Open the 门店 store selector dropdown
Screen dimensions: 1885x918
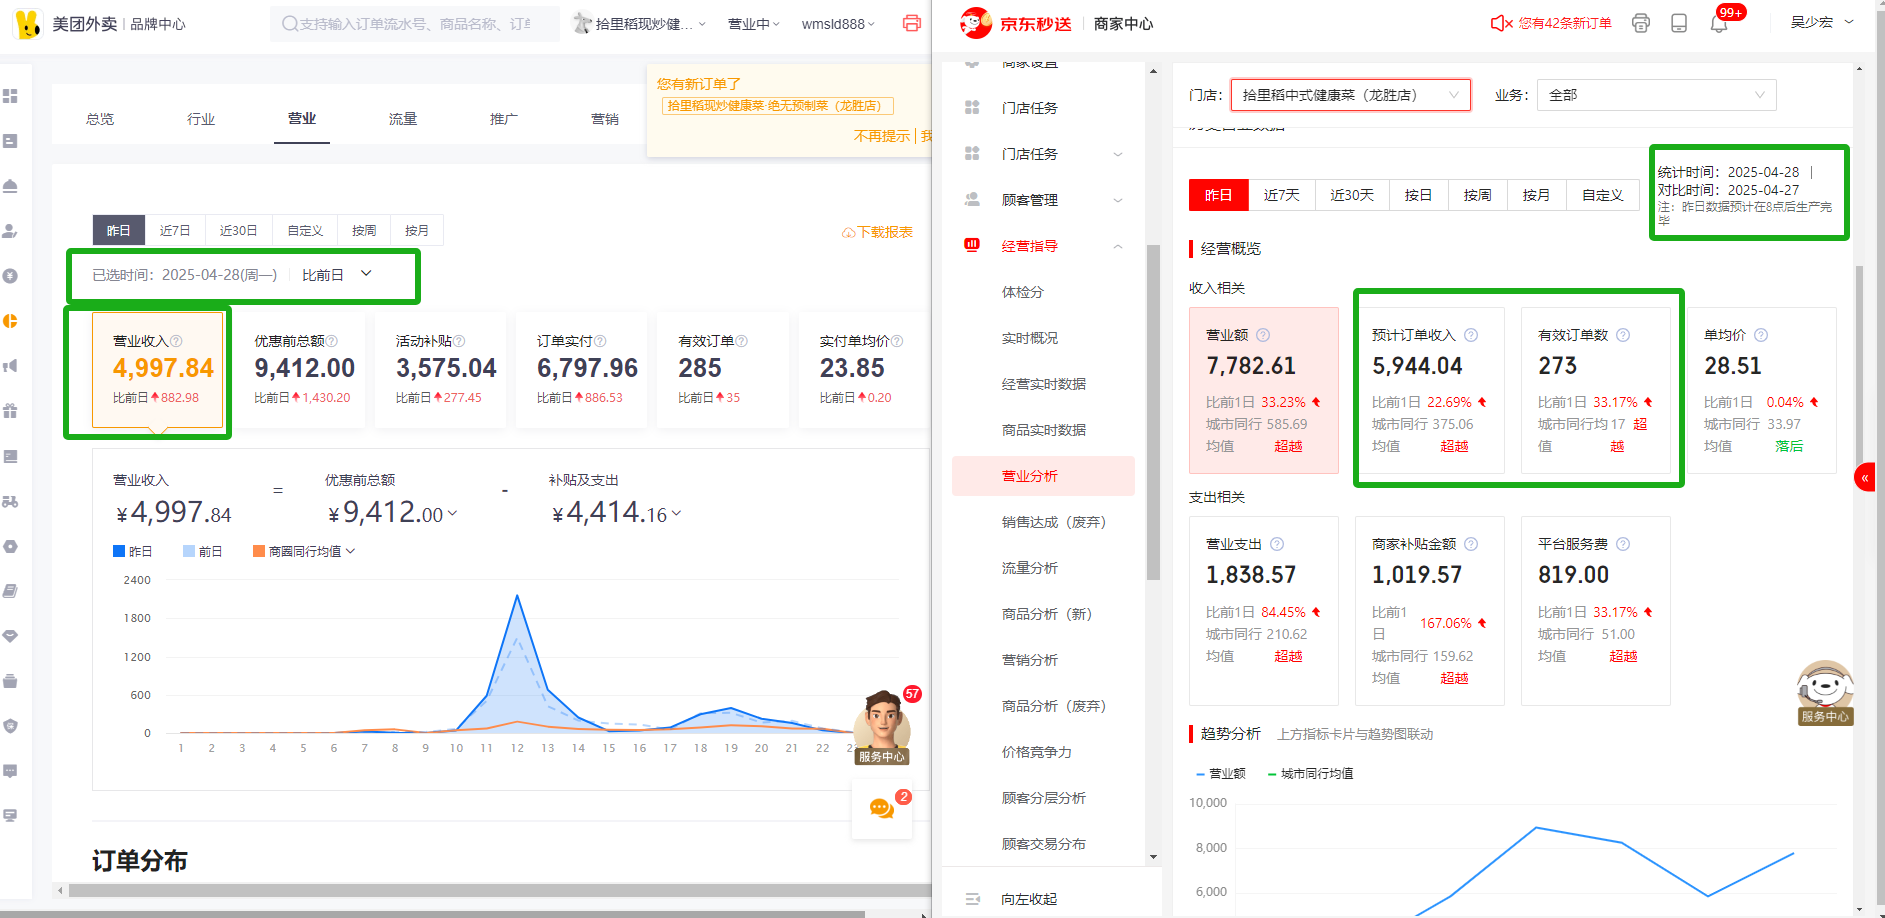(x=1350, y=95)
